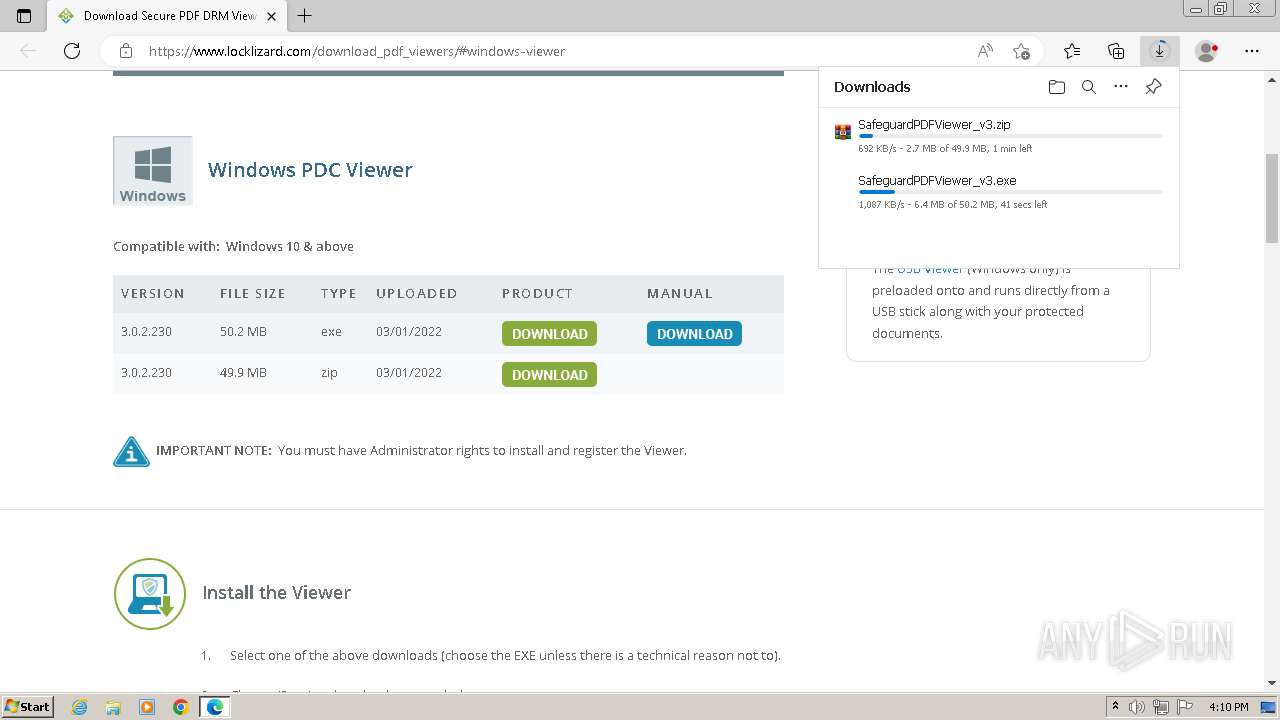Add this page to favorites star
Screen dimensions: 1280x720
1021,51
